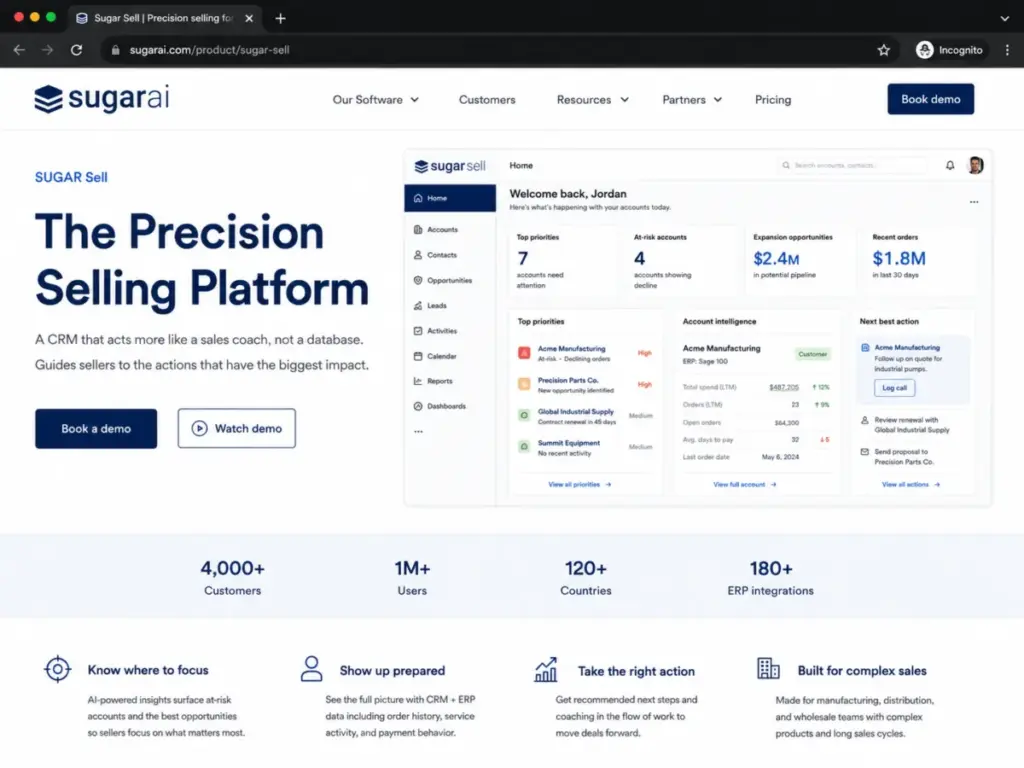Select the Sugar Sell browser tab

tap(164, 18)
